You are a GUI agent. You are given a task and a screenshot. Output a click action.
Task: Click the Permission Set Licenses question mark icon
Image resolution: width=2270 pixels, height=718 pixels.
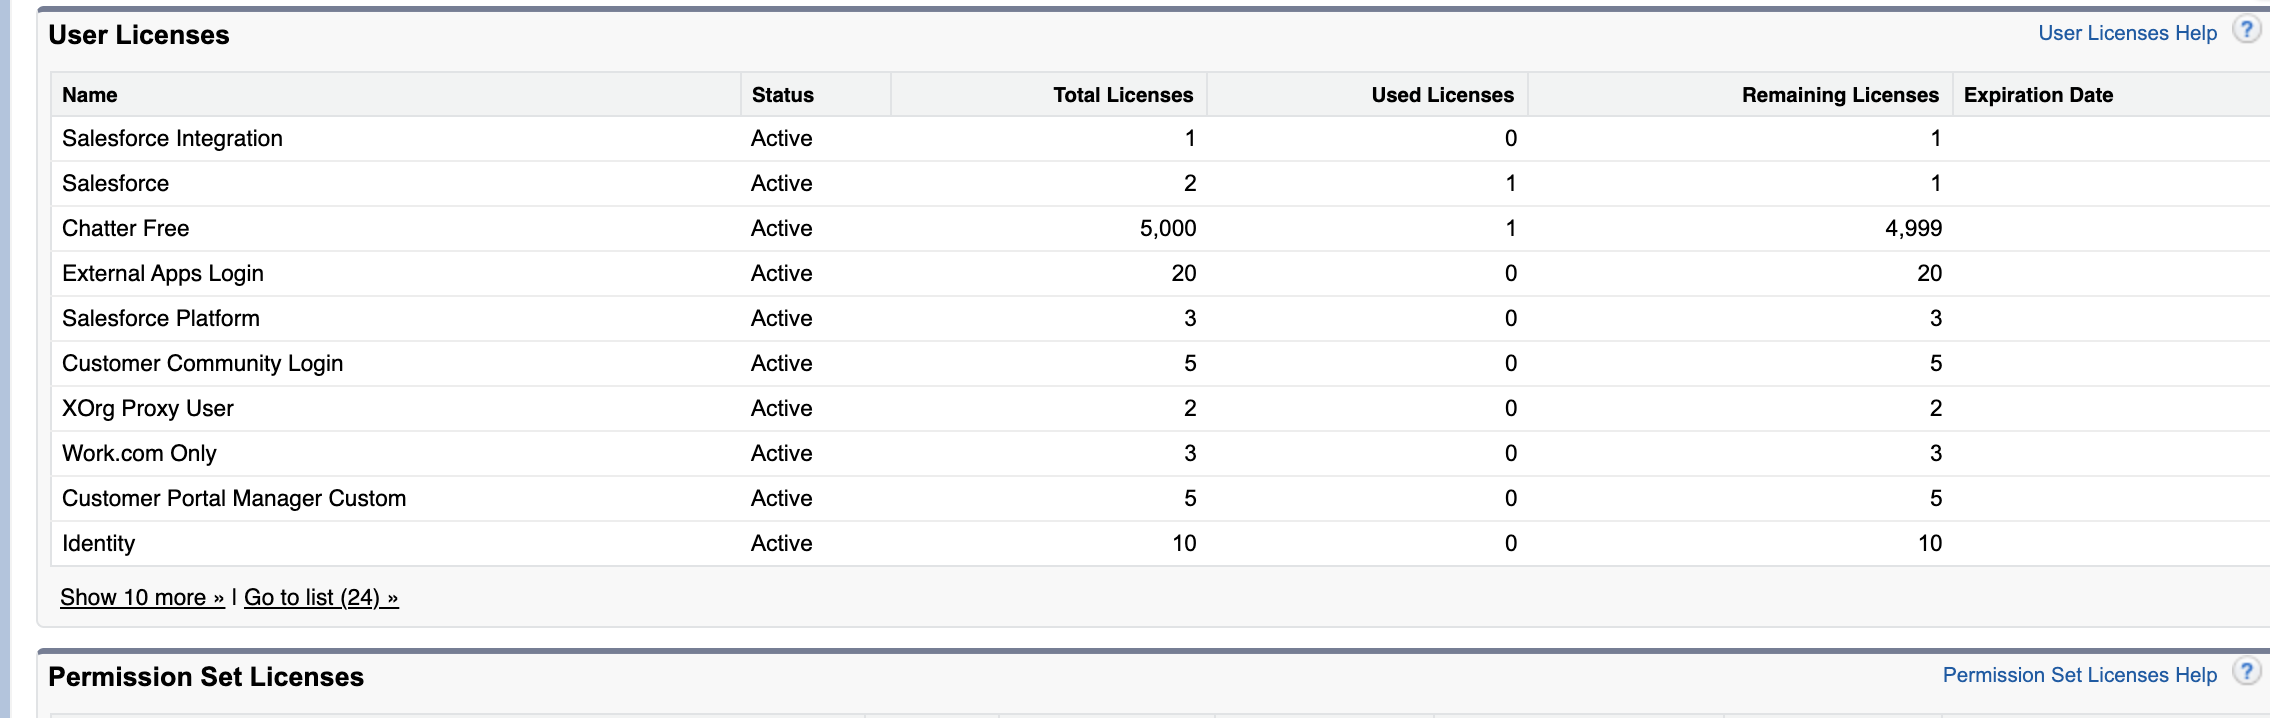click(2246, 672)
